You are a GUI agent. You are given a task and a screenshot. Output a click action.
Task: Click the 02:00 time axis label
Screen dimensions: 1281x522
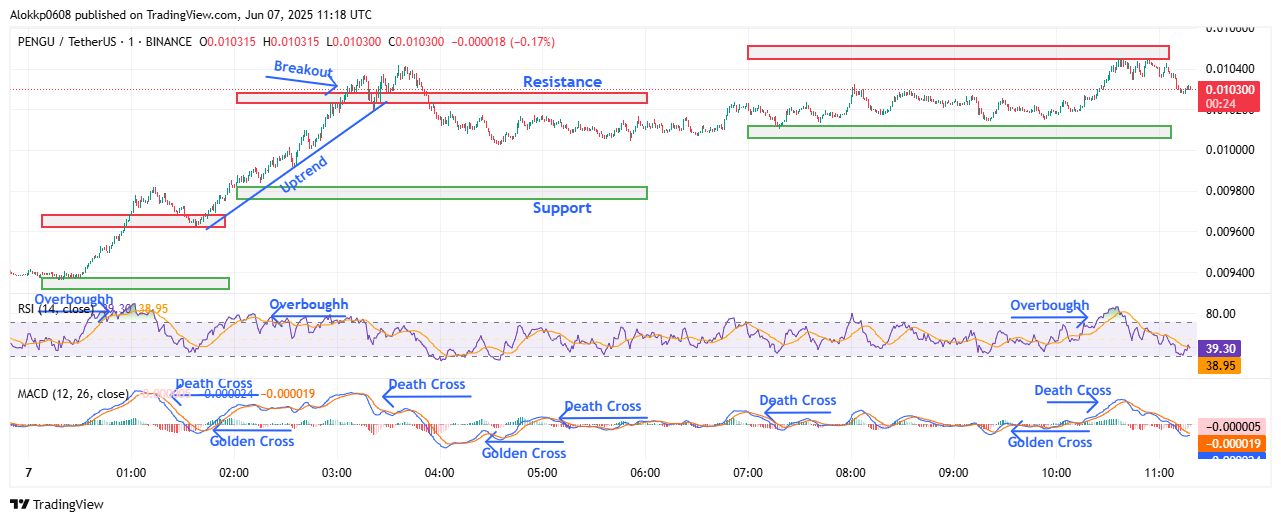click(234, 473)
